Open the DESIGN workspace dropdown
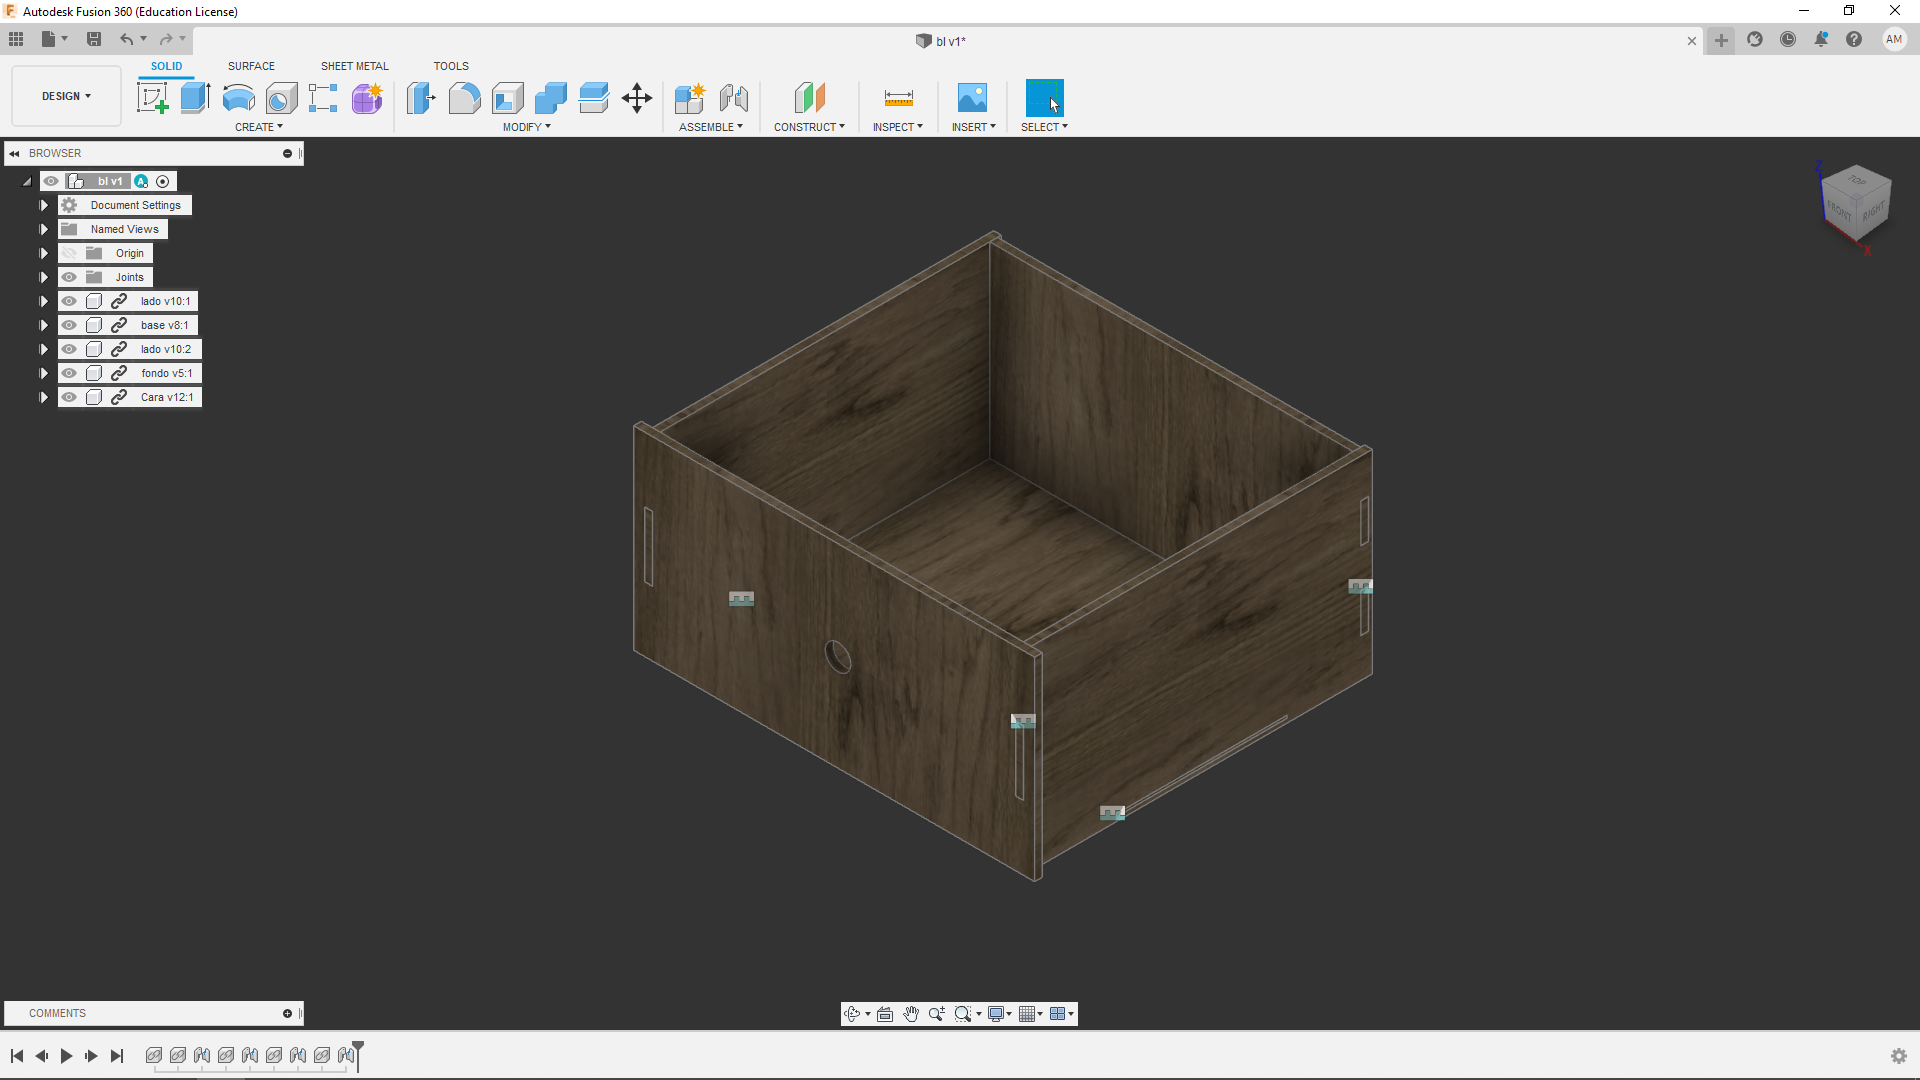 66,96
